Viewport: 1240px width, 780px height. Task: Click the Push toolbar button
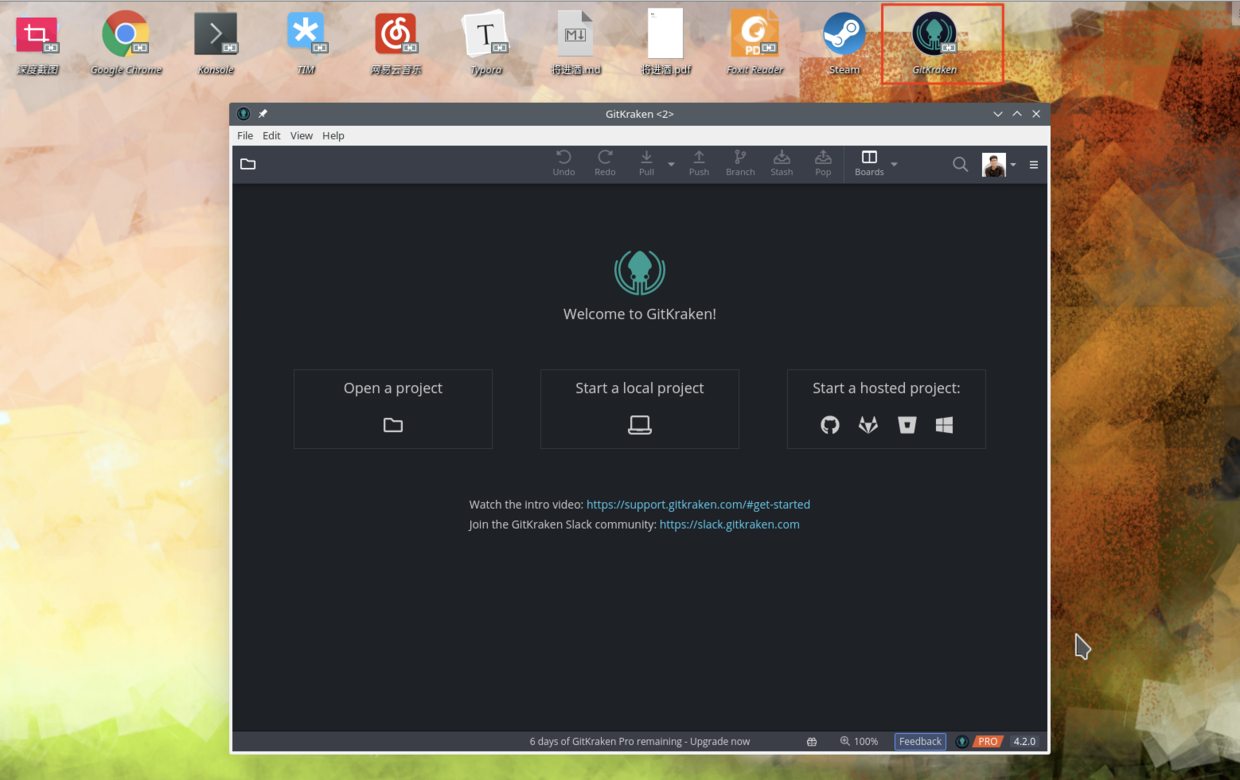click(699, 163)
